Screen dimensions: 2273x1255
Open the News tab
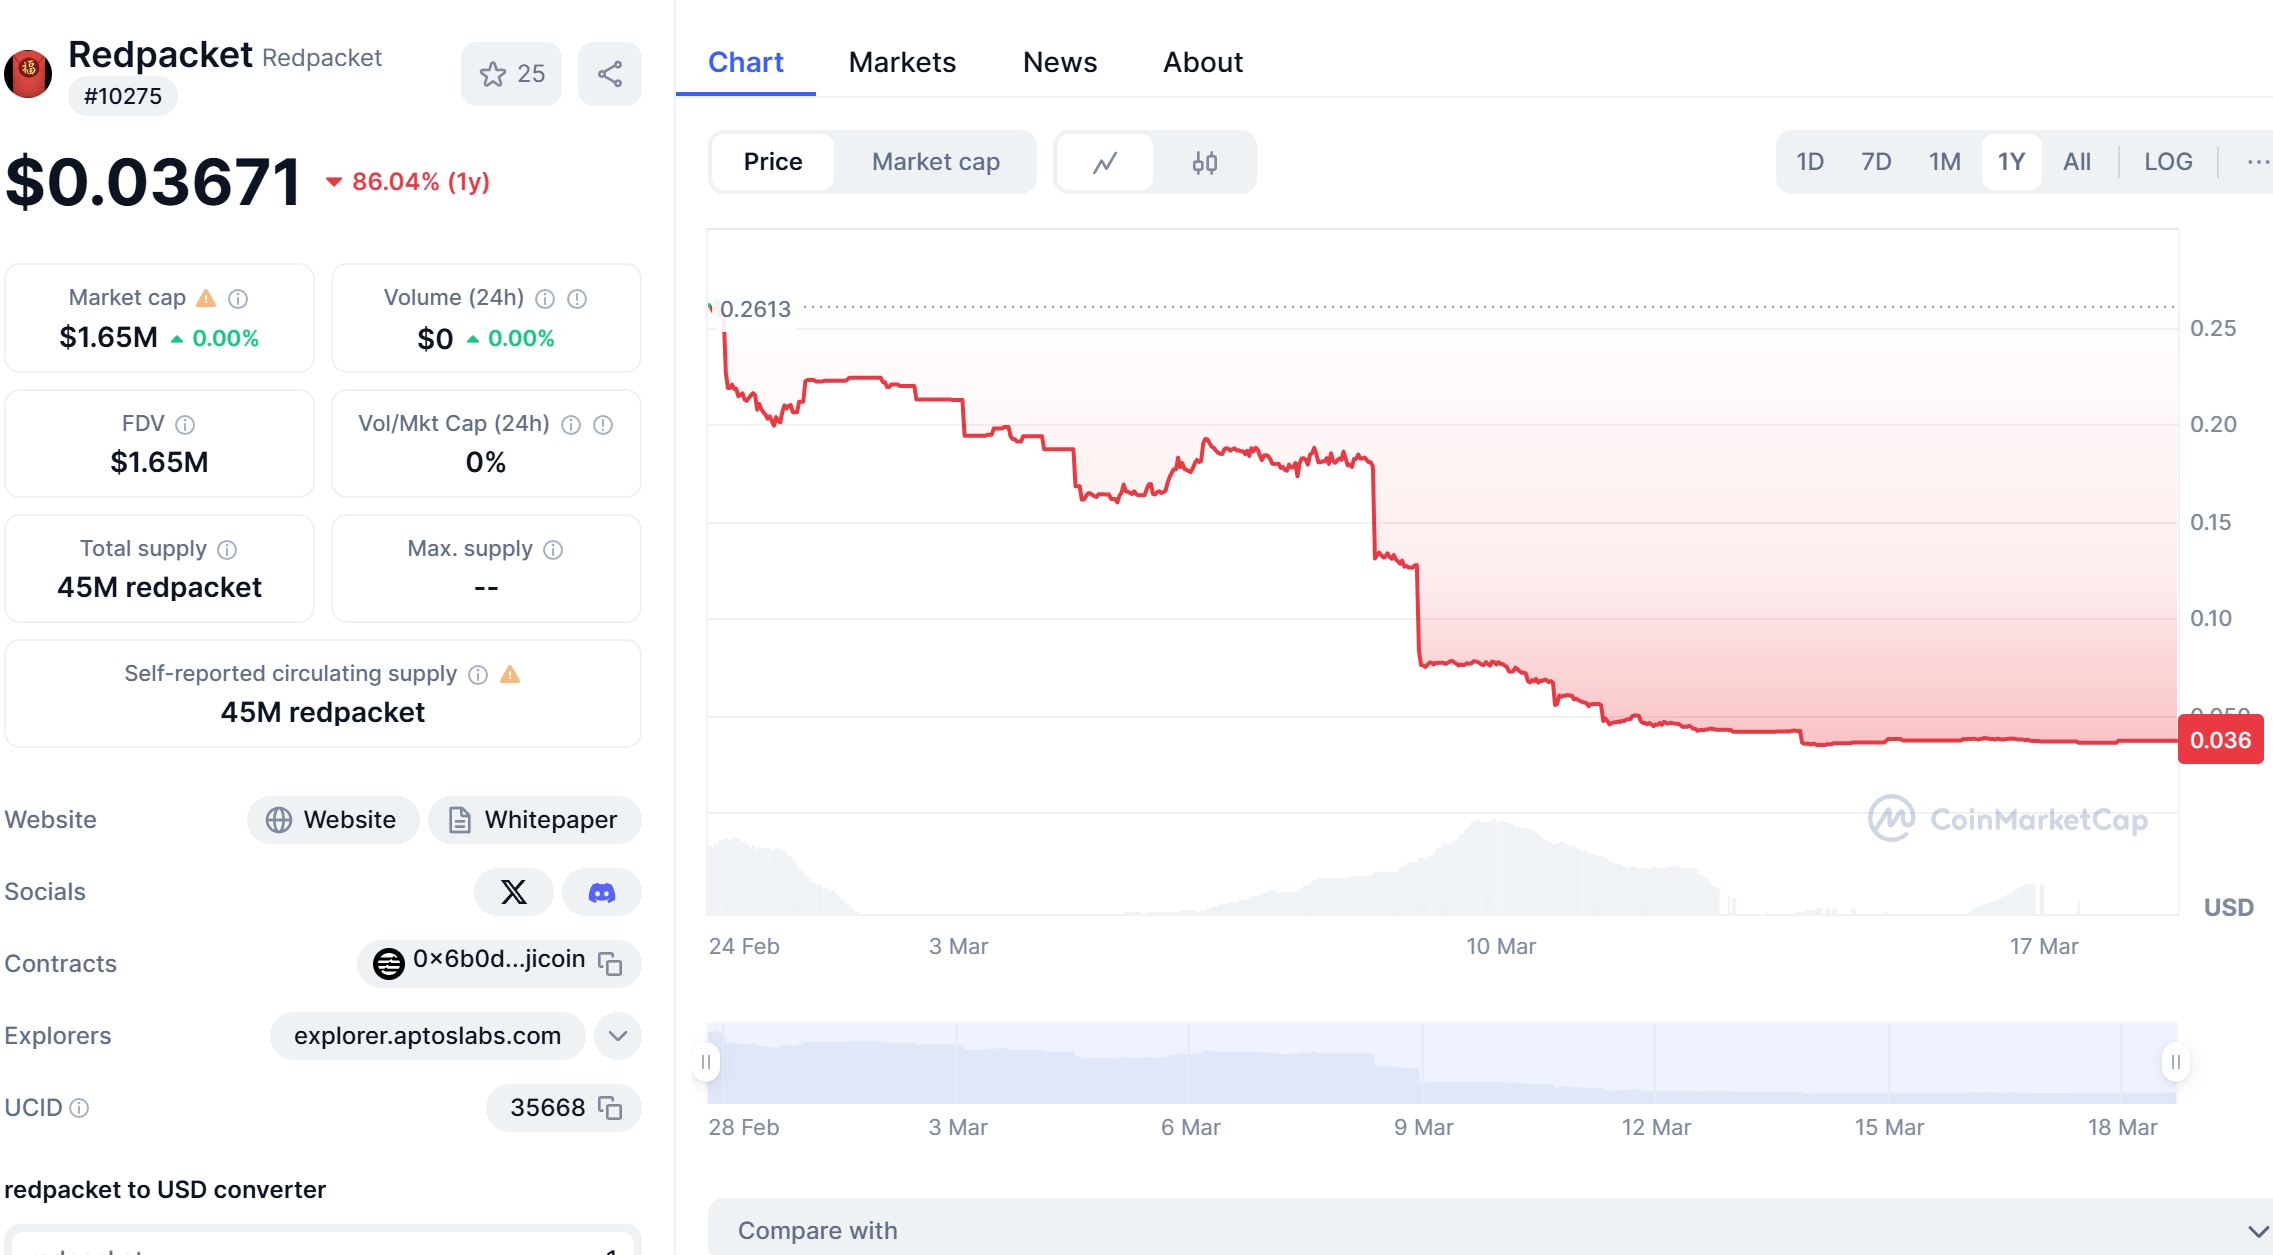[1060, 62]
